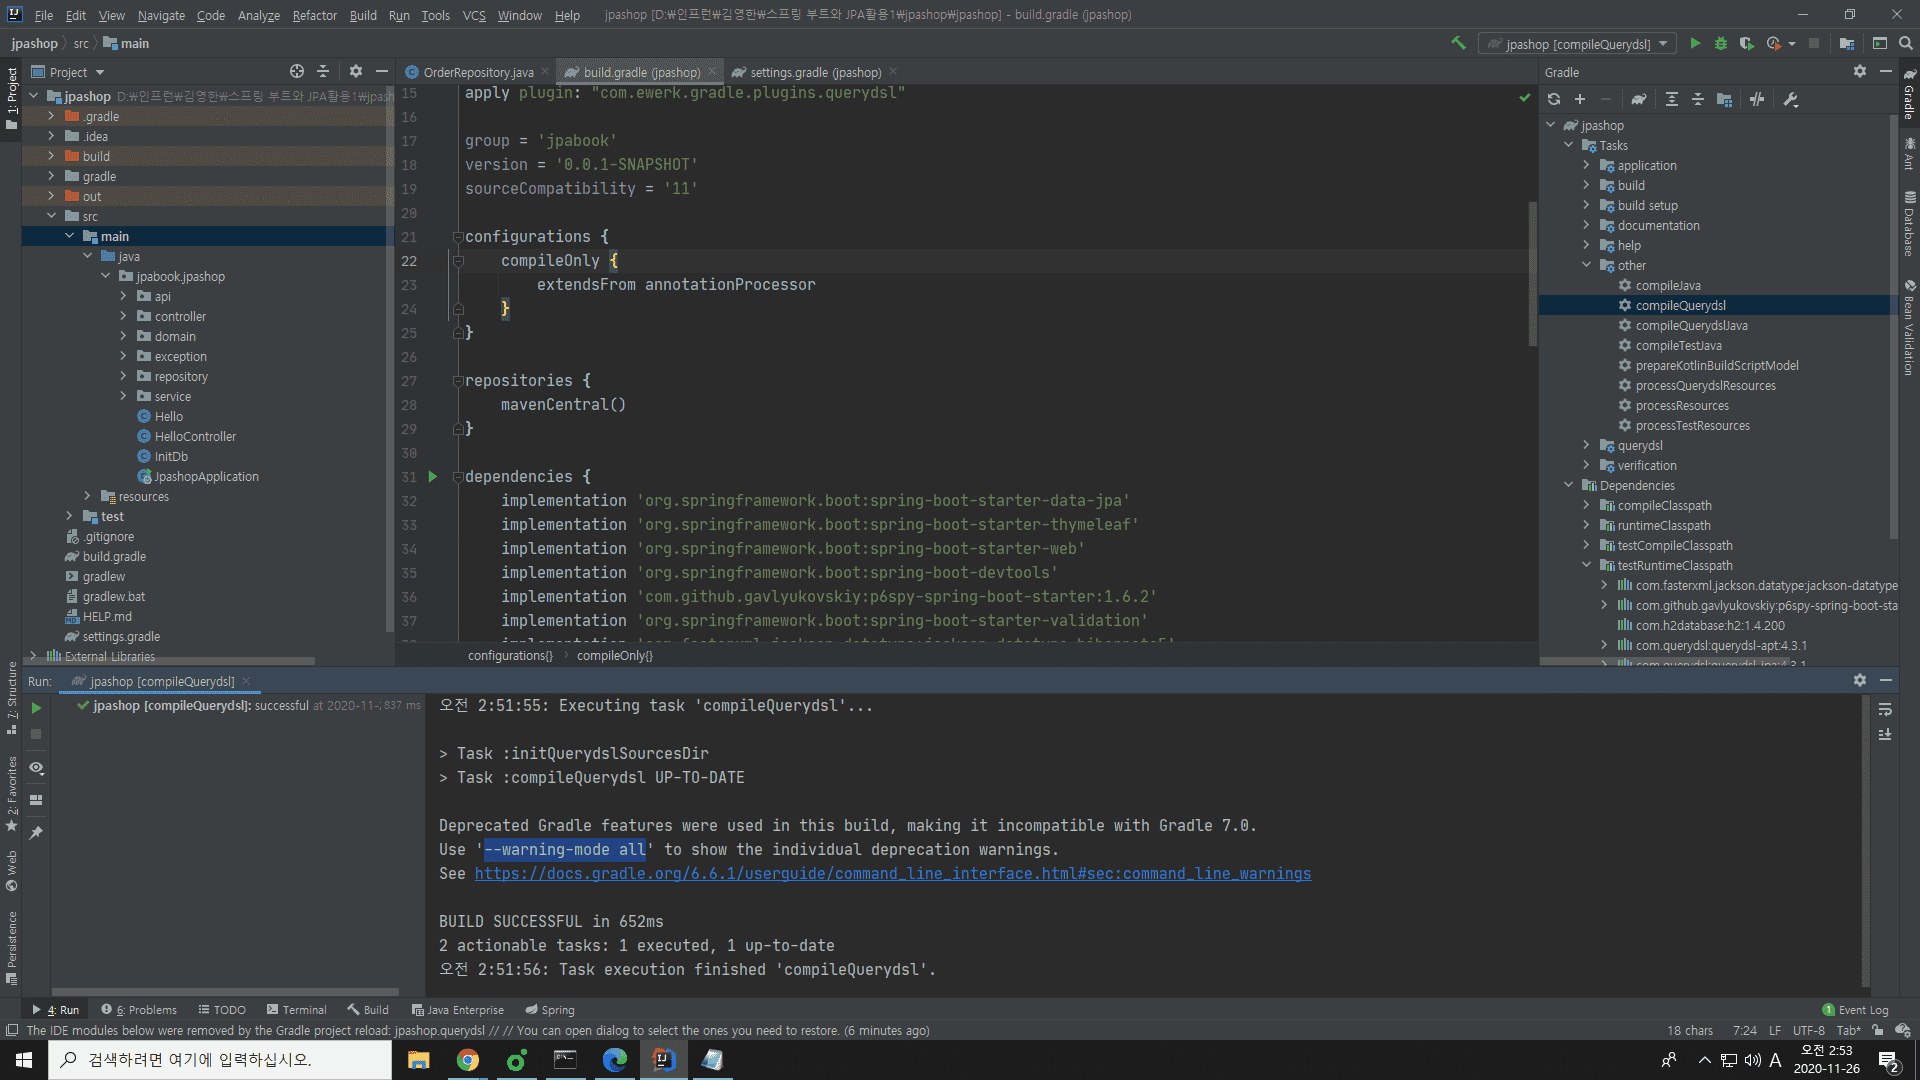Toggle Gradle offline mode

[1757, 99]
